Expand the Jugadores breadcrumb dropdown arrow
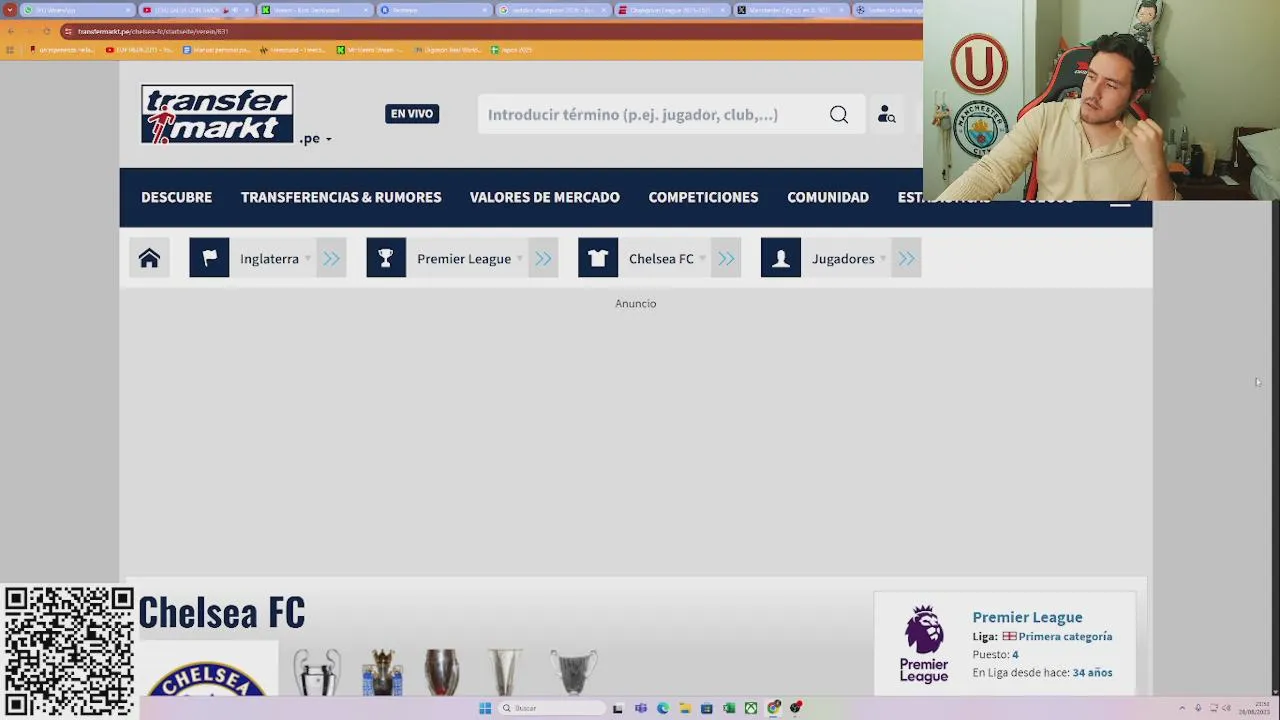The width and height of the screenshot is (1280, 720). point(883,259)
